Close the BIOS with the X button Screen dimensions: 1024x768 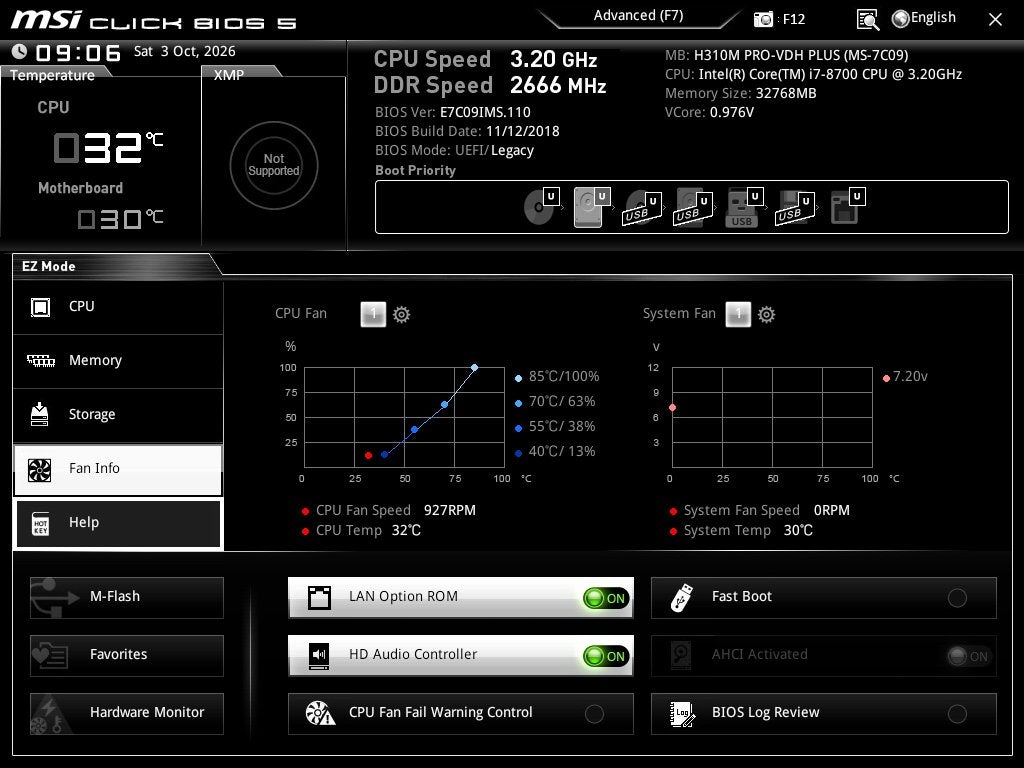pyautogui.click(x=995, y=20)
